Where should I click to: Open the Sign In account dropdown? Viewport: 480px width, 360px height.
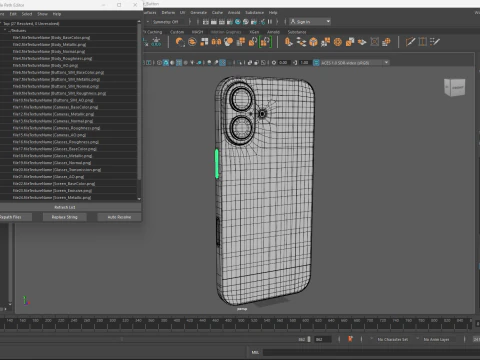coord(310,22)
